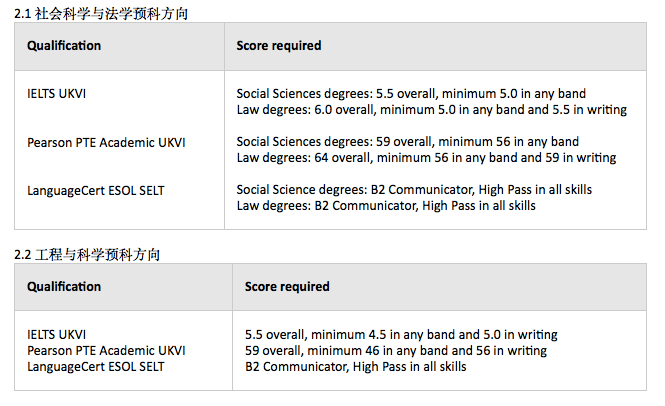The width and height of the screenshot is (665, 406).
Task: Select the Qualification header in the 2.2 table
Action: click(x=64, y=287)
